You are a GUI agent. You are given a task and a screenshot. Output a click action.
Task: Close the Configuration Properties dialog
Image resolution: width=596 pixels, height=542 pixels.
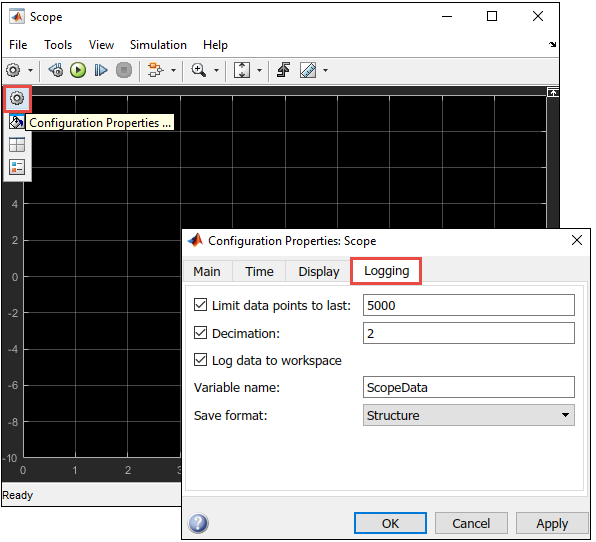577,240
